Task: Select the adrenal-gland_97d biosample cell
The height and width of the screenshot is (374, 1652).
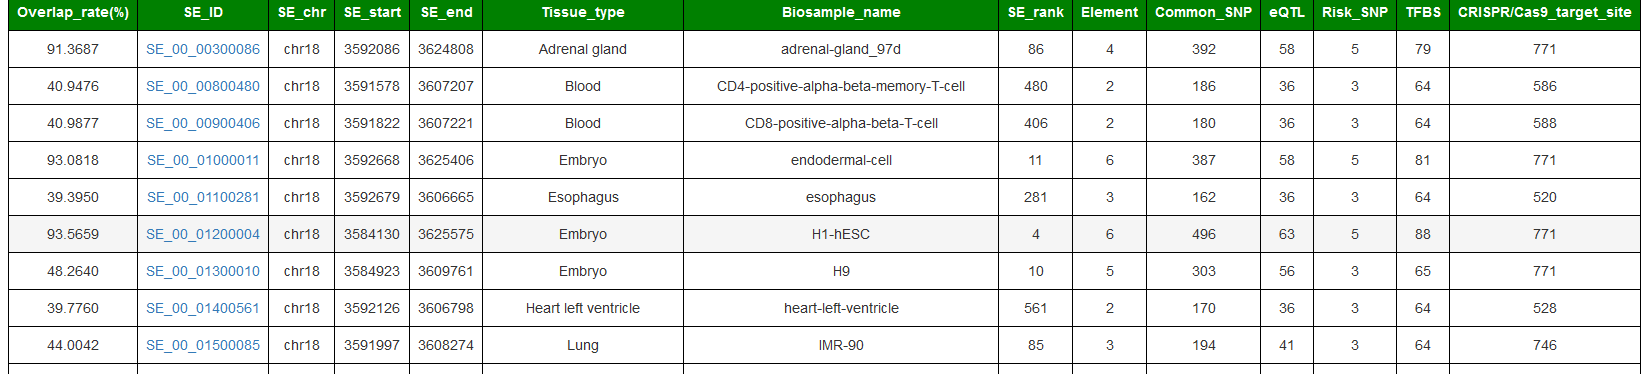Action: click(841, 49)
